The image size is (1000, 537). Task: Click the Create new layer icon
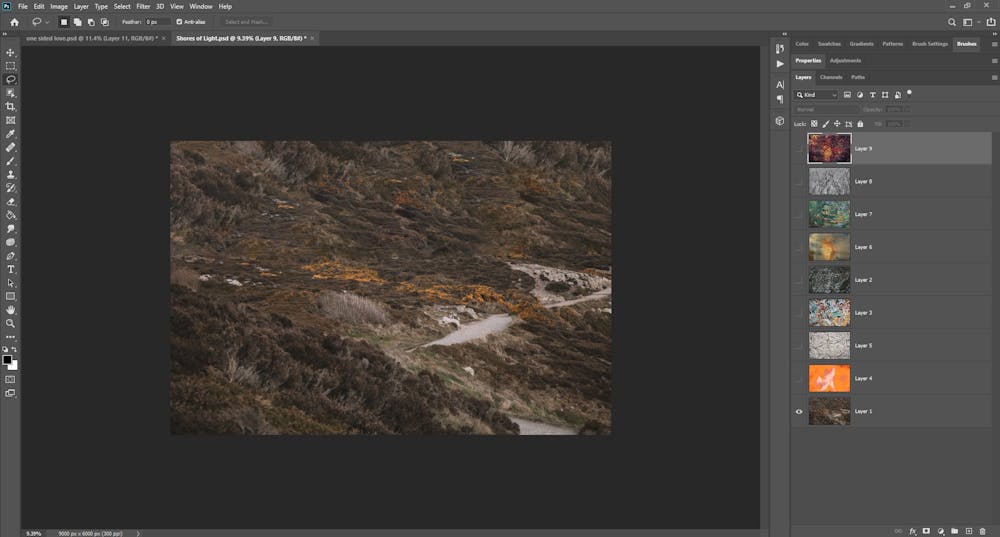pos(968,531)
